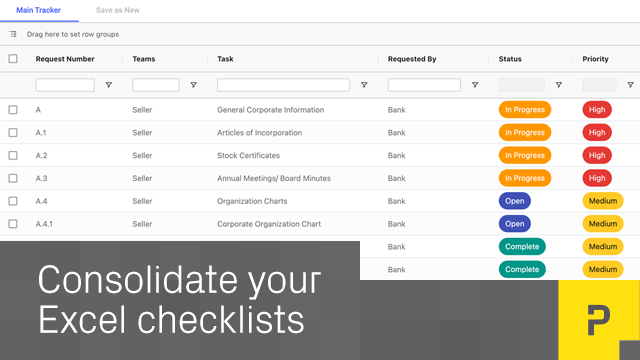Click the row groups icon

(x=13, y=34)
